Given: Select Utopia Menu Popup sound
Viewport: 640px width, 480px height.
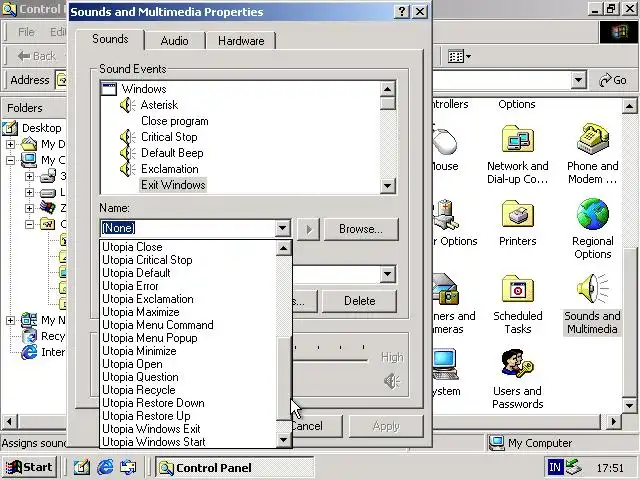Looking at the screenshot, I should click(188, 338).
